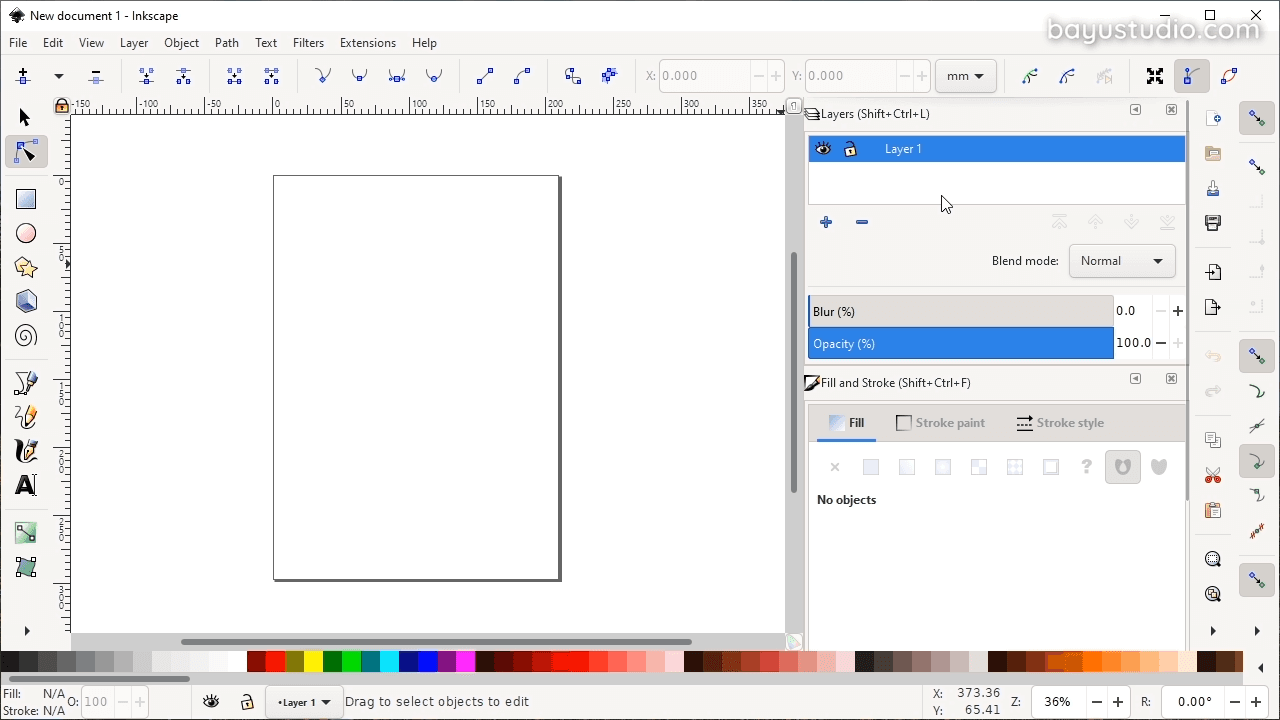Select the Text tool
Image resolution: width=1280 pixels, height=720 pixels.
(x=26, y=485)
